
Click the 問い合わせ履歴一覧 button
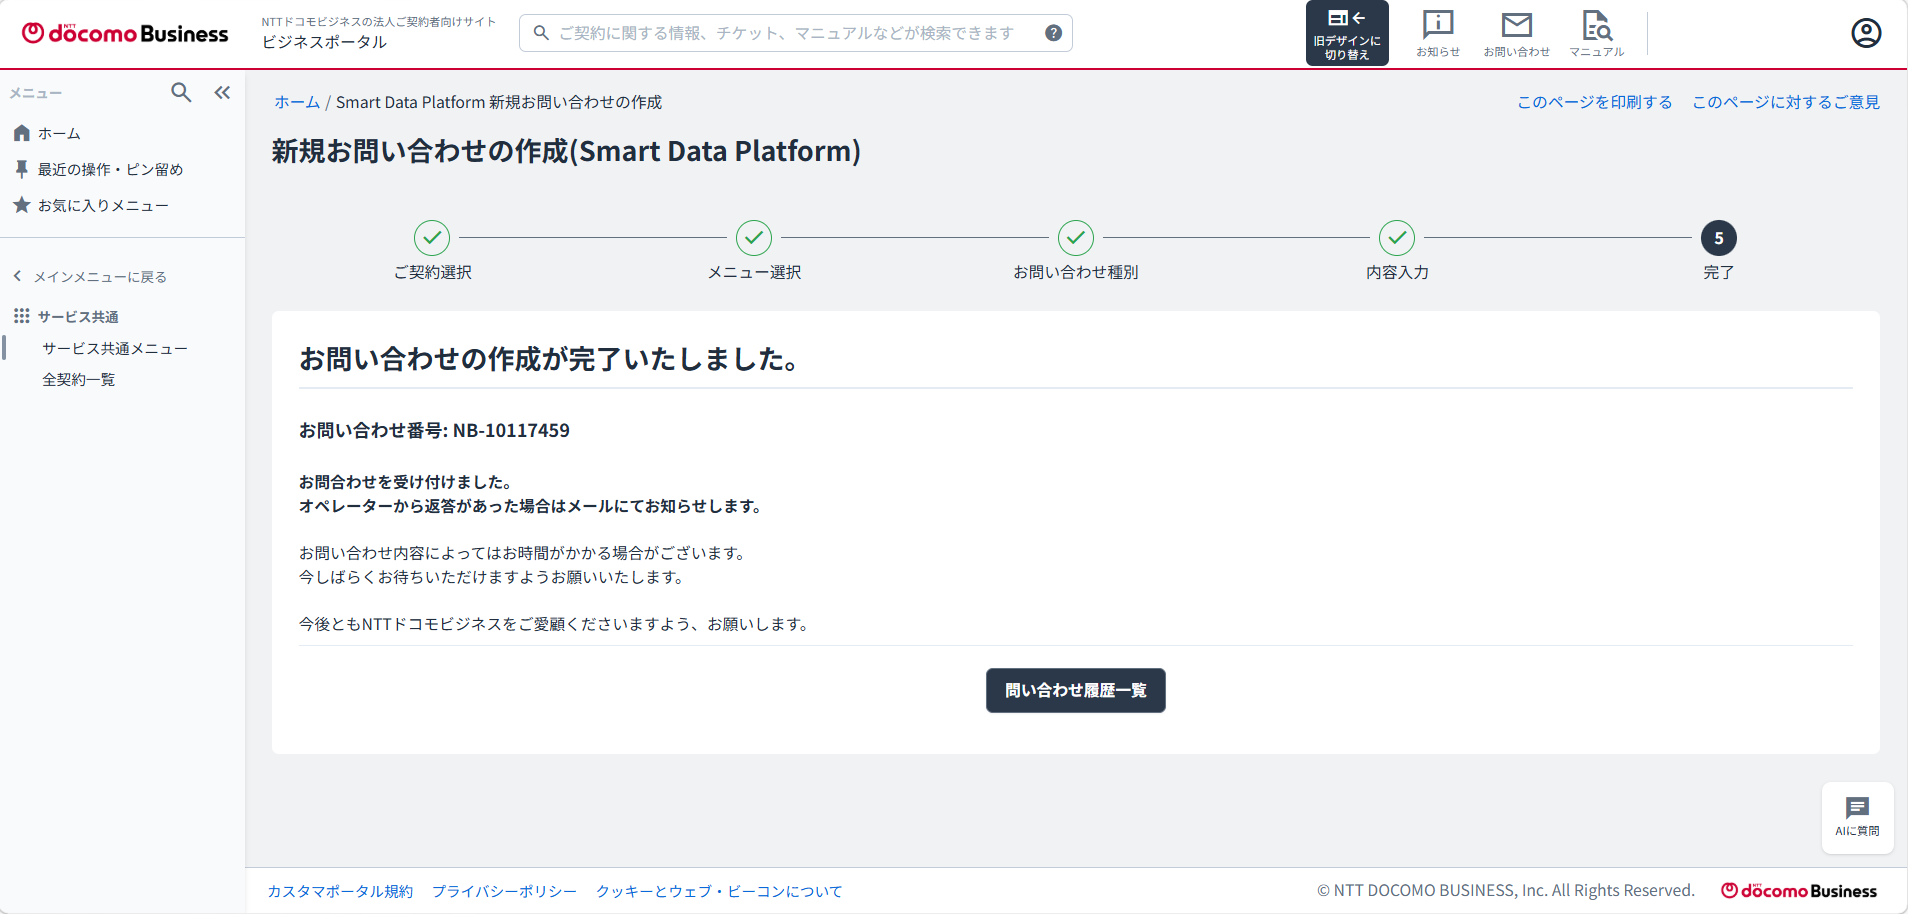[x=1075, y=690]
